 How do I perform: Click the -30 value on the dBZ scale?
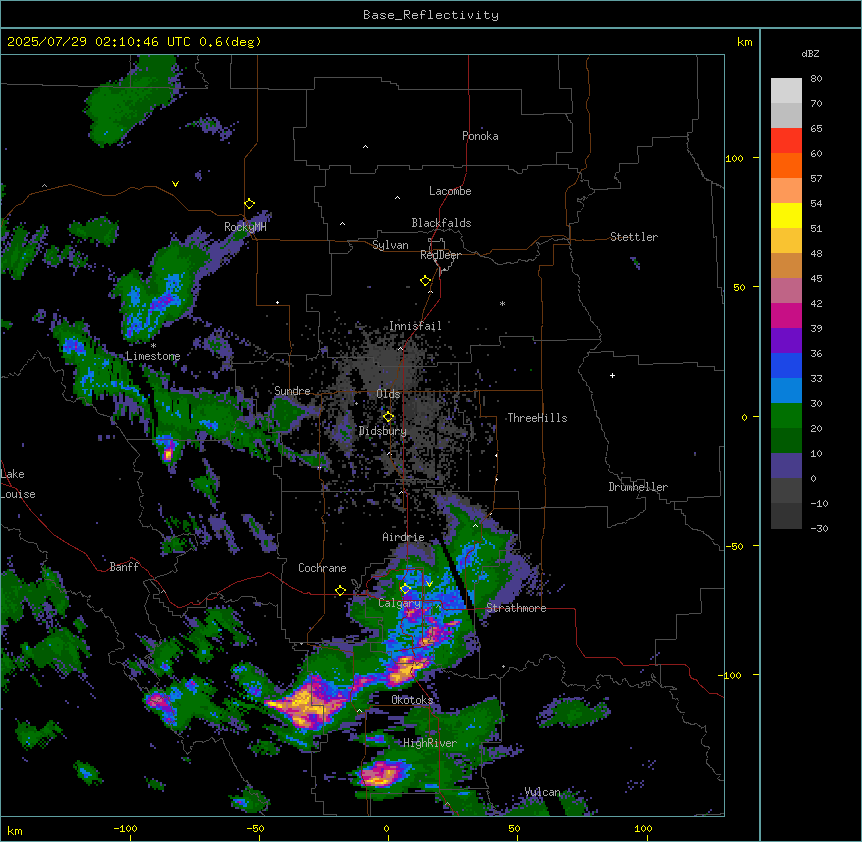click(819, 528)
